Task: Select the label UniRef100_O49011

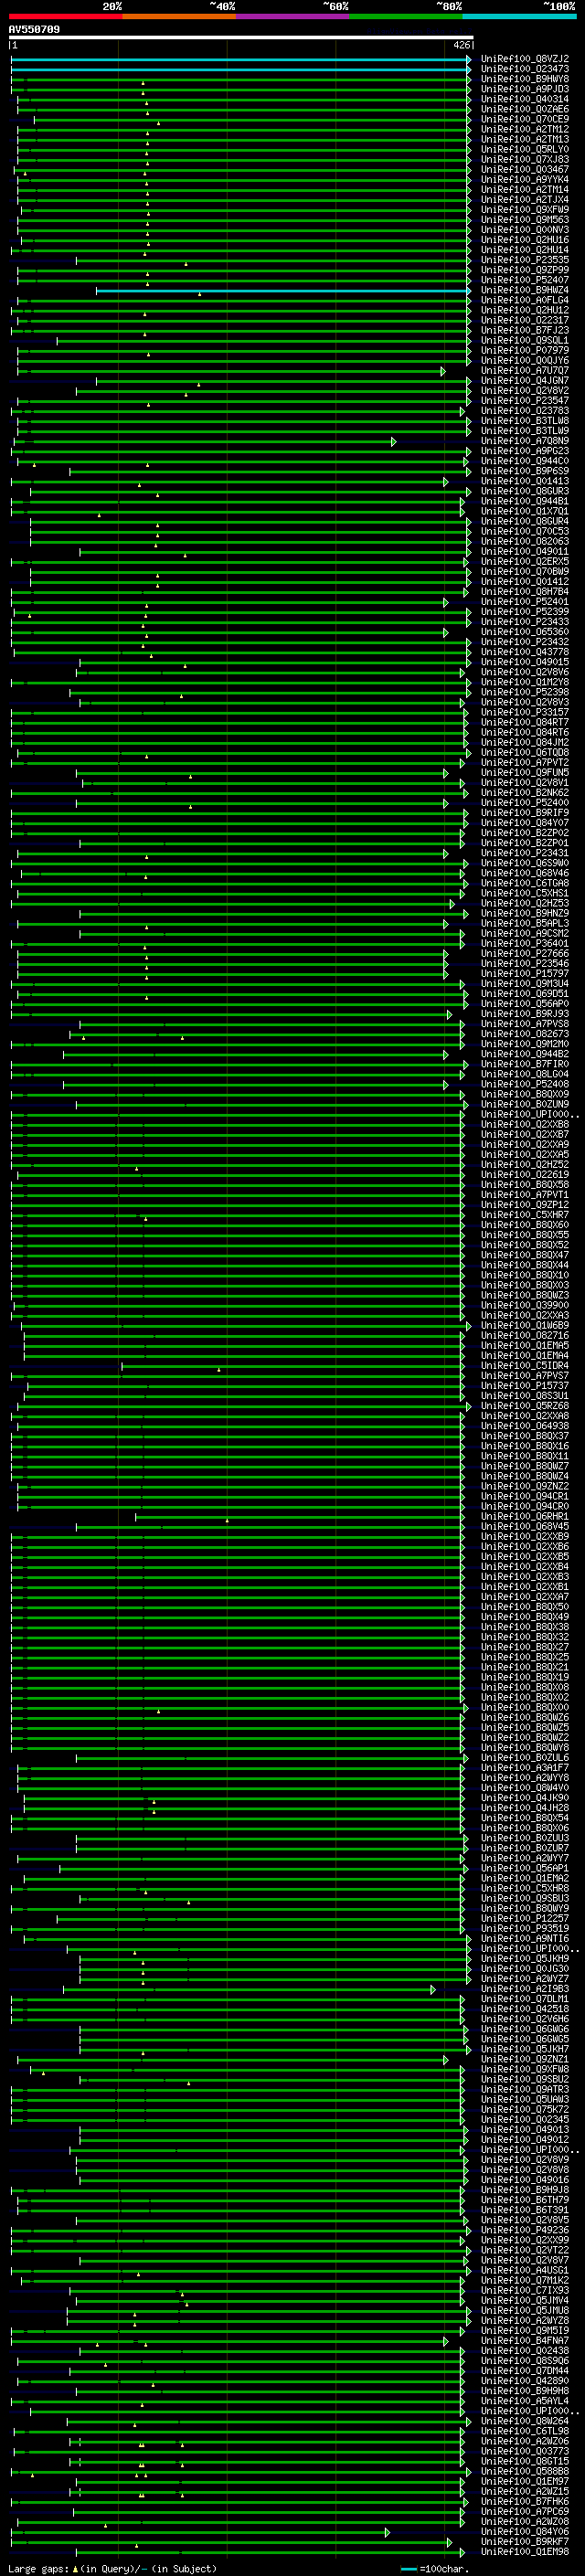Action: 525,552
